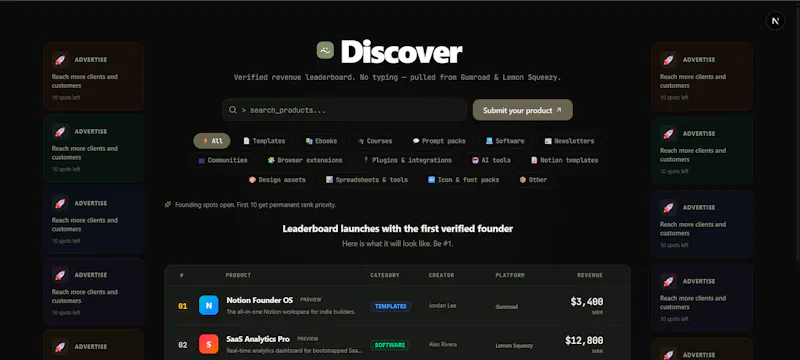Click the TEMPLATES category badge
The height and width of the screenshot is (360, 800).
pos(391,306)
